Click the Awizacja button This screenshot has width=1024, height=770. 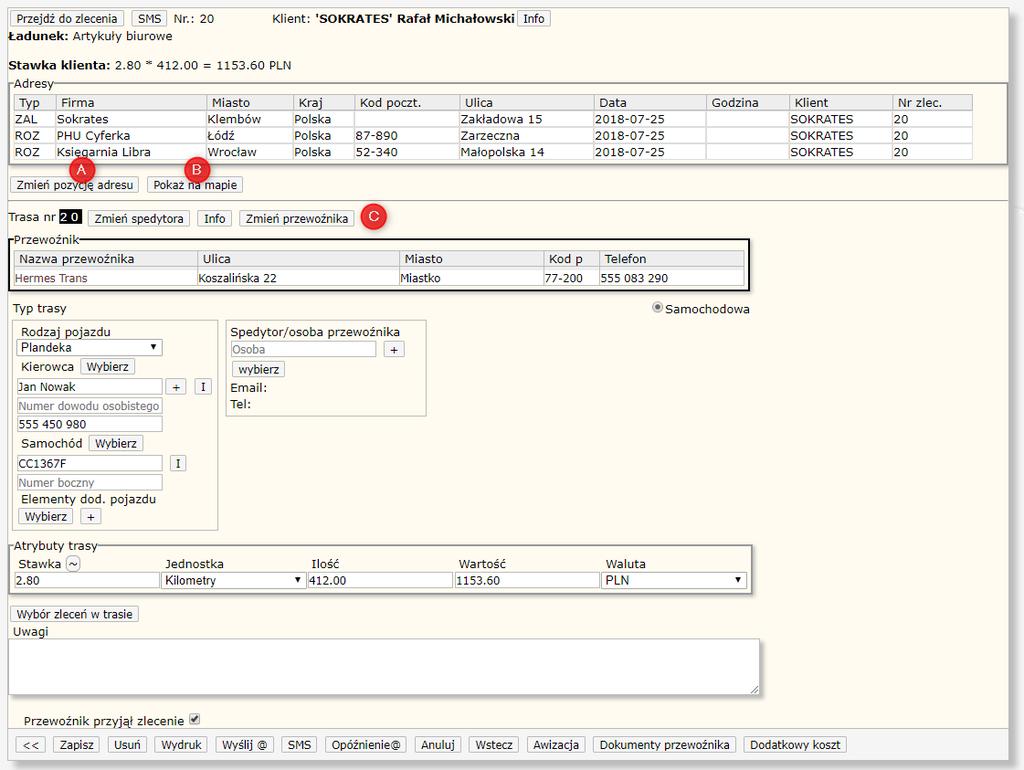(x=556, y=745)
